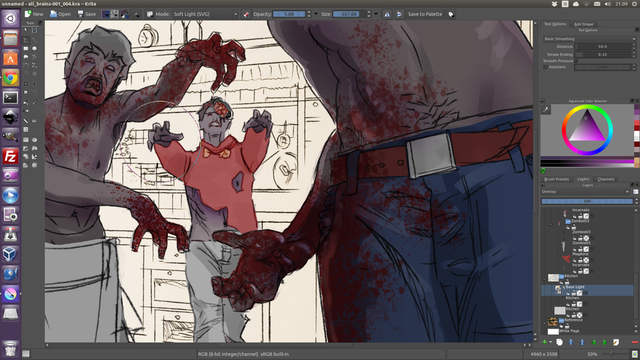Move the layer down in the stack
This screenshot has width=640, height=360.
(571, 342)
